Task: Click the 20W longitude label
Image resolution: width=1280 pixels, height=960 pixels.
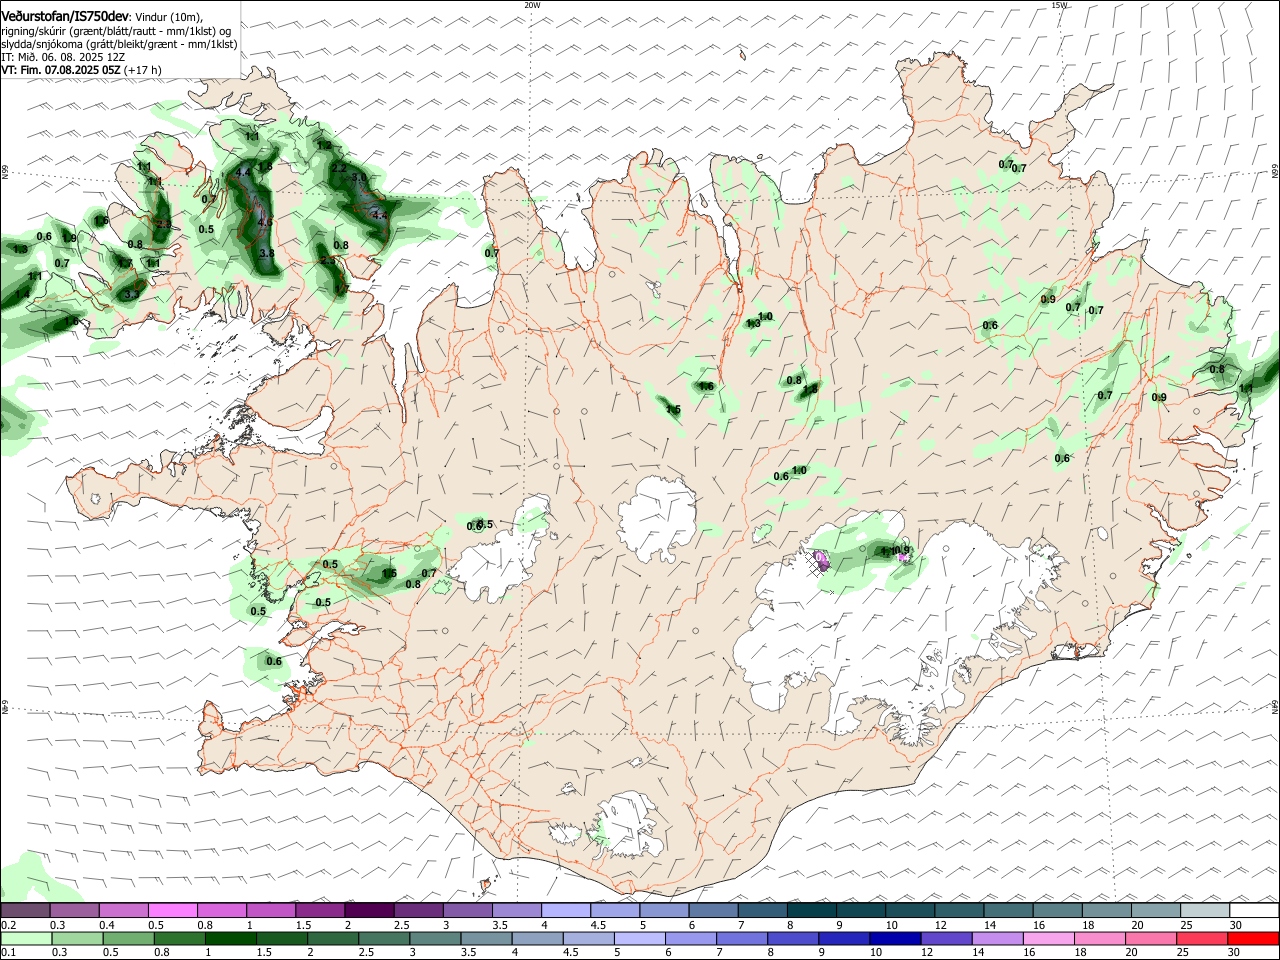Action: pos(532,5)
